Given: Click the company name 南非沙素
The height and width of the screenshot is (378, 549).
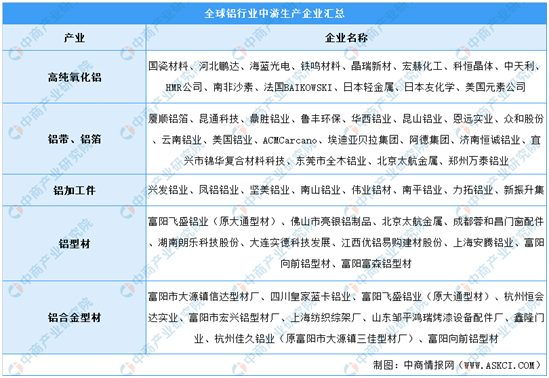Looking at the screenshot, I should point(233,87).
